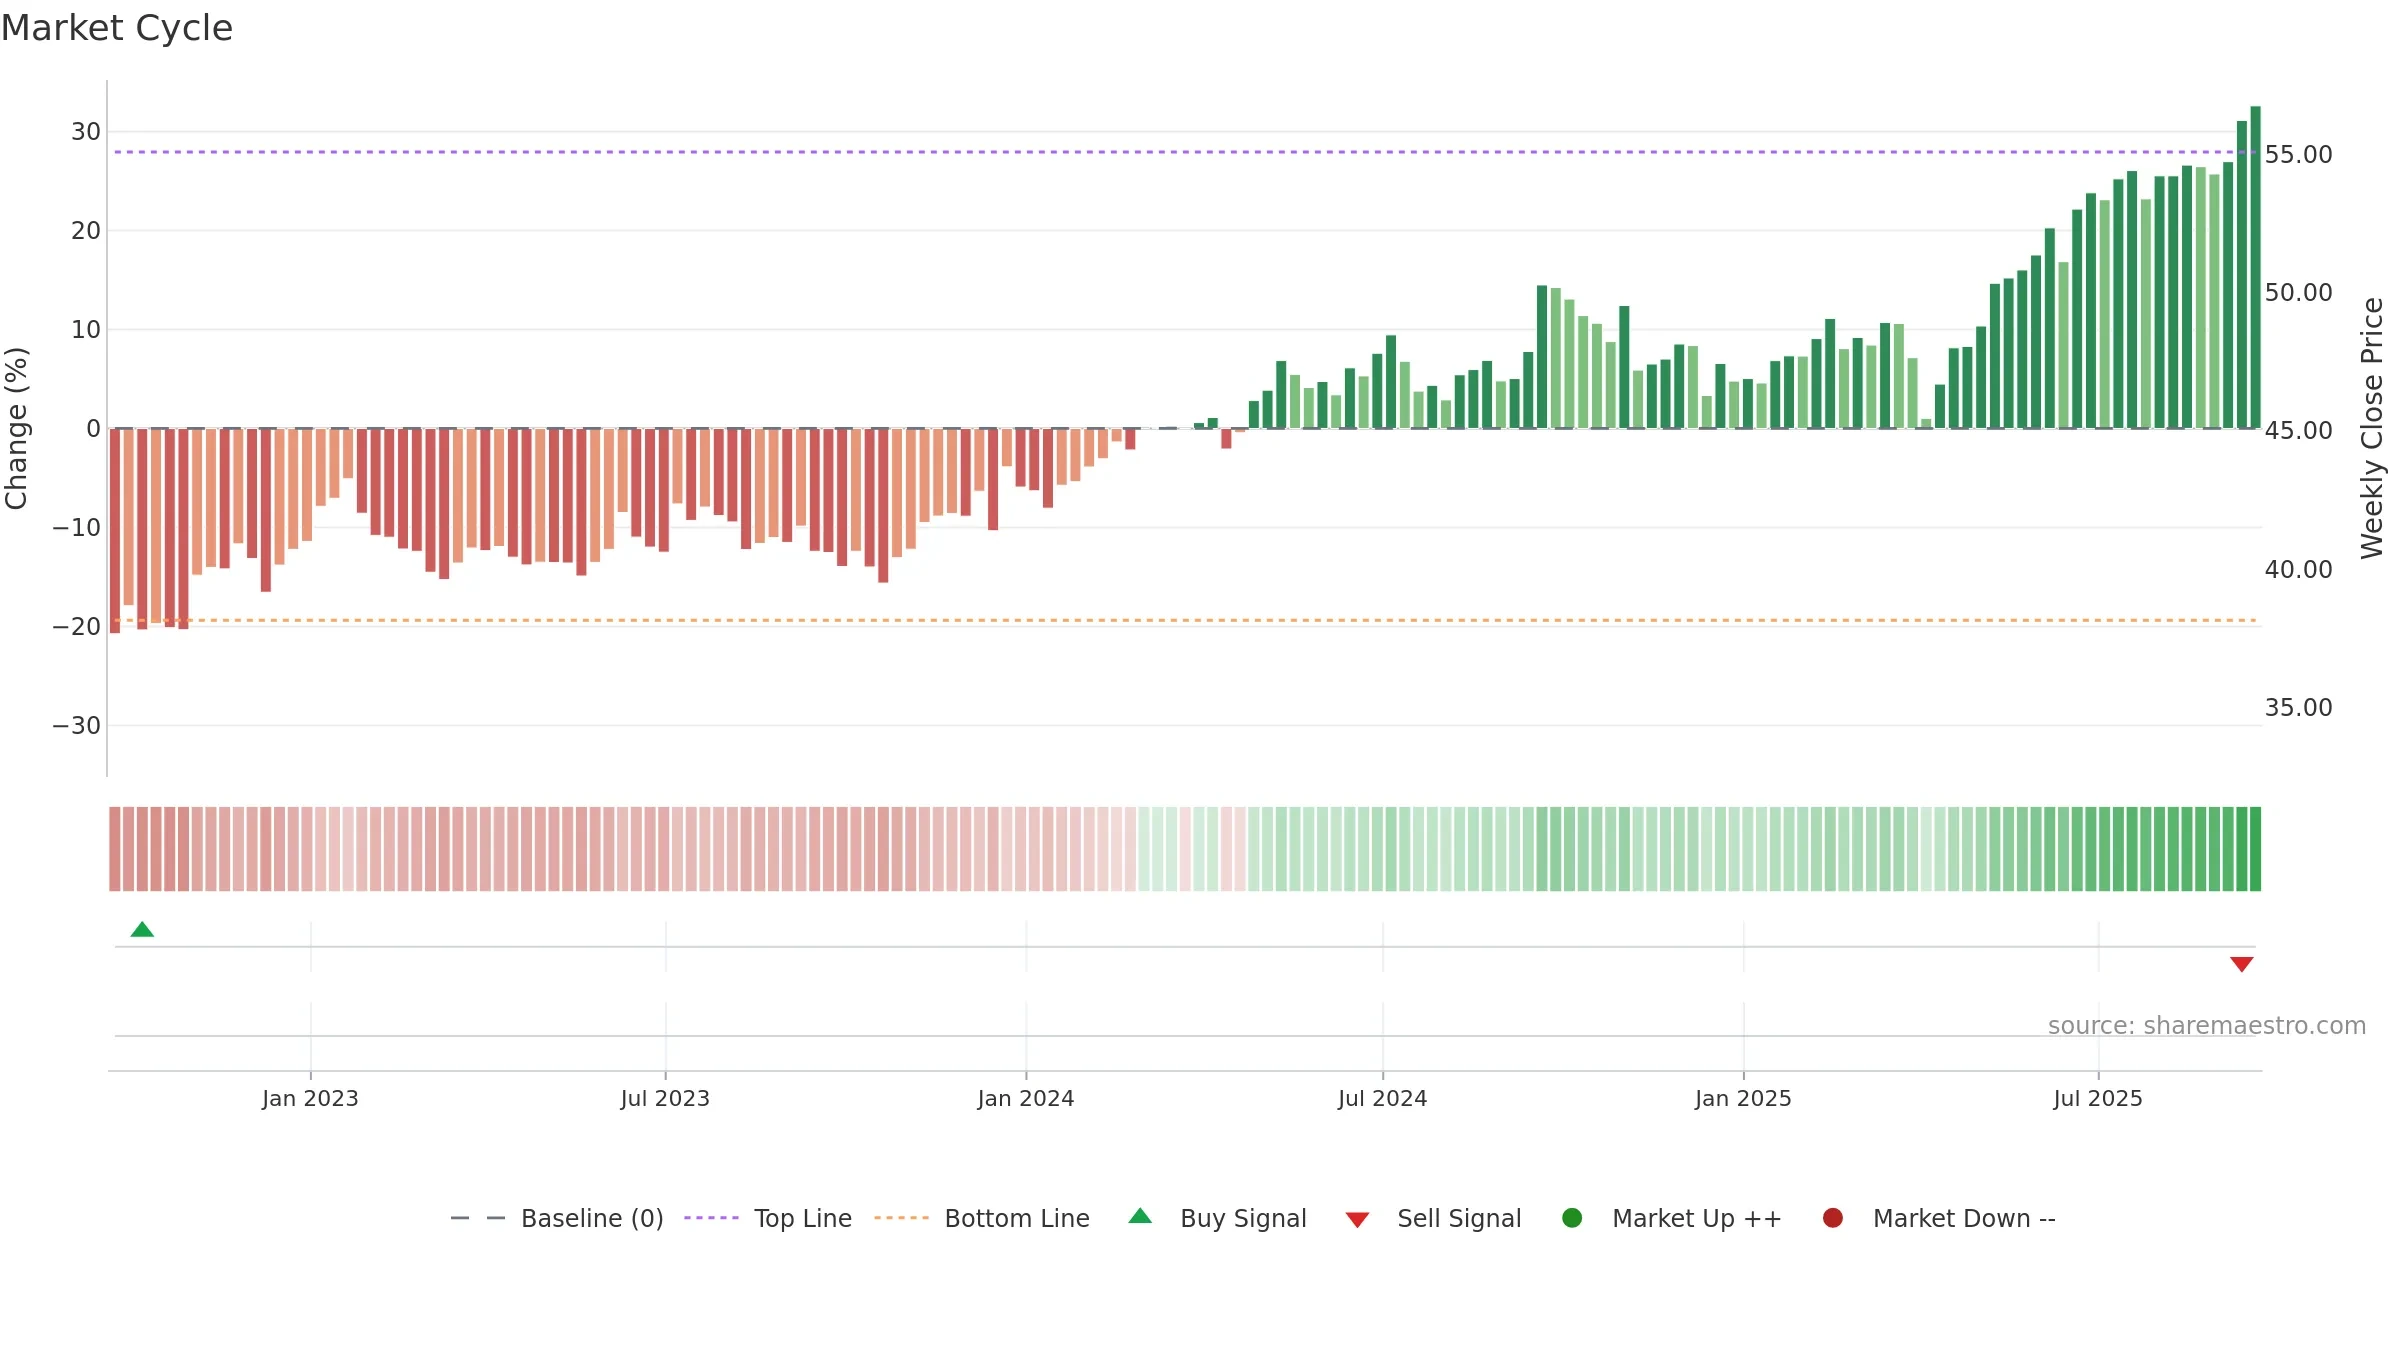Click the dark red circle Market Down icon

click(x=1833, y=1218)
